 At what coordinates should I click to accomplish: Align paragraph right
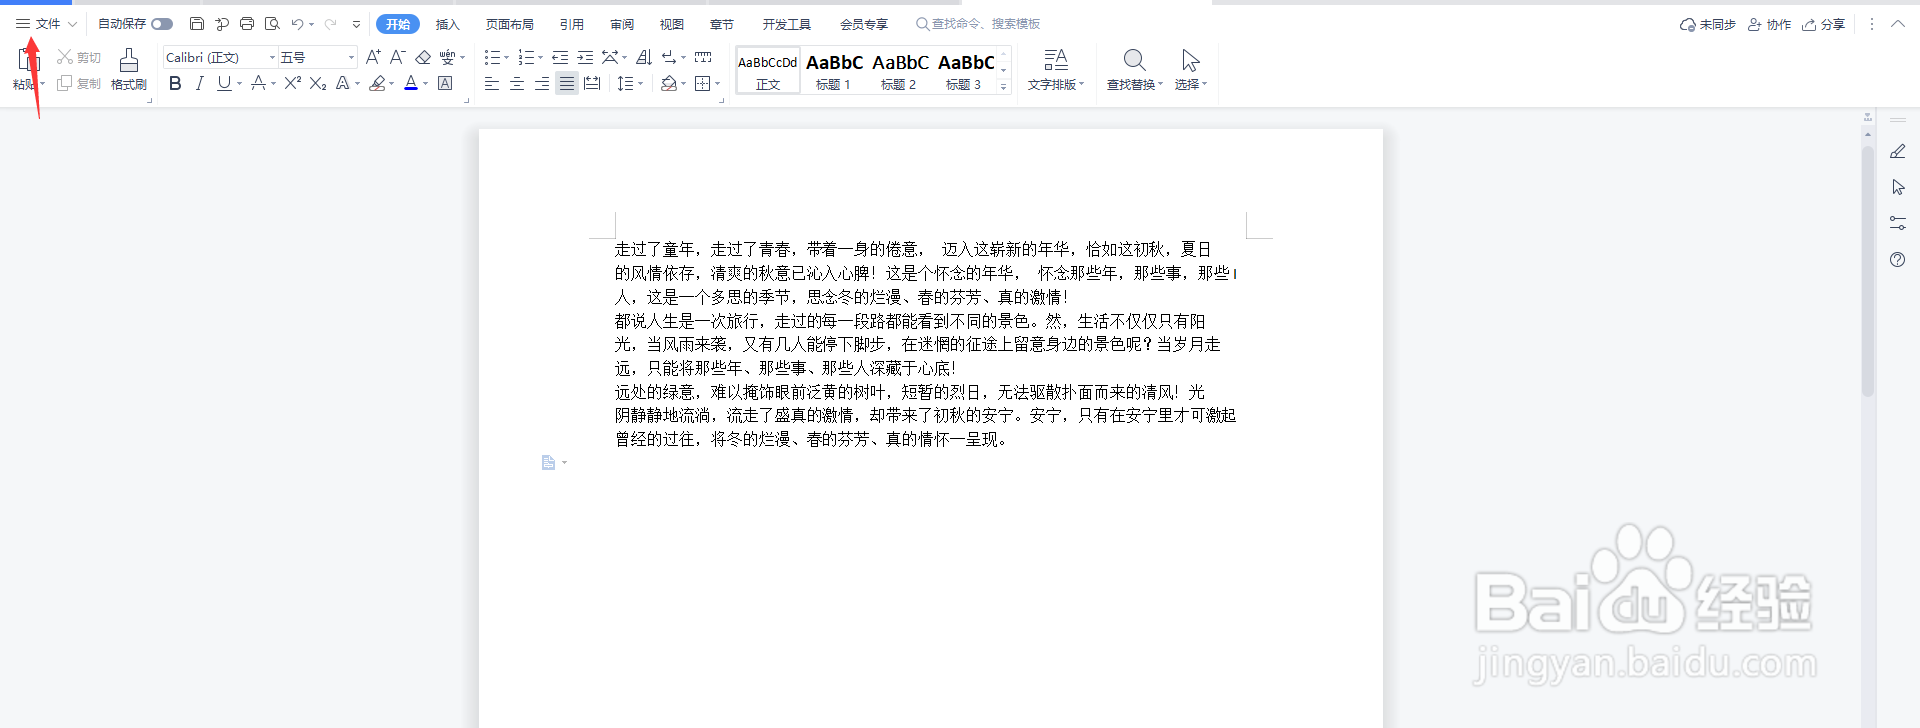point(542,83)
